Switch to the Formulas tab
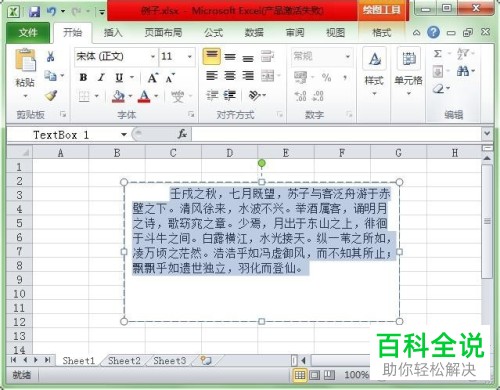The height and width of the screenshot is (390, 500). tap(213, 33)
